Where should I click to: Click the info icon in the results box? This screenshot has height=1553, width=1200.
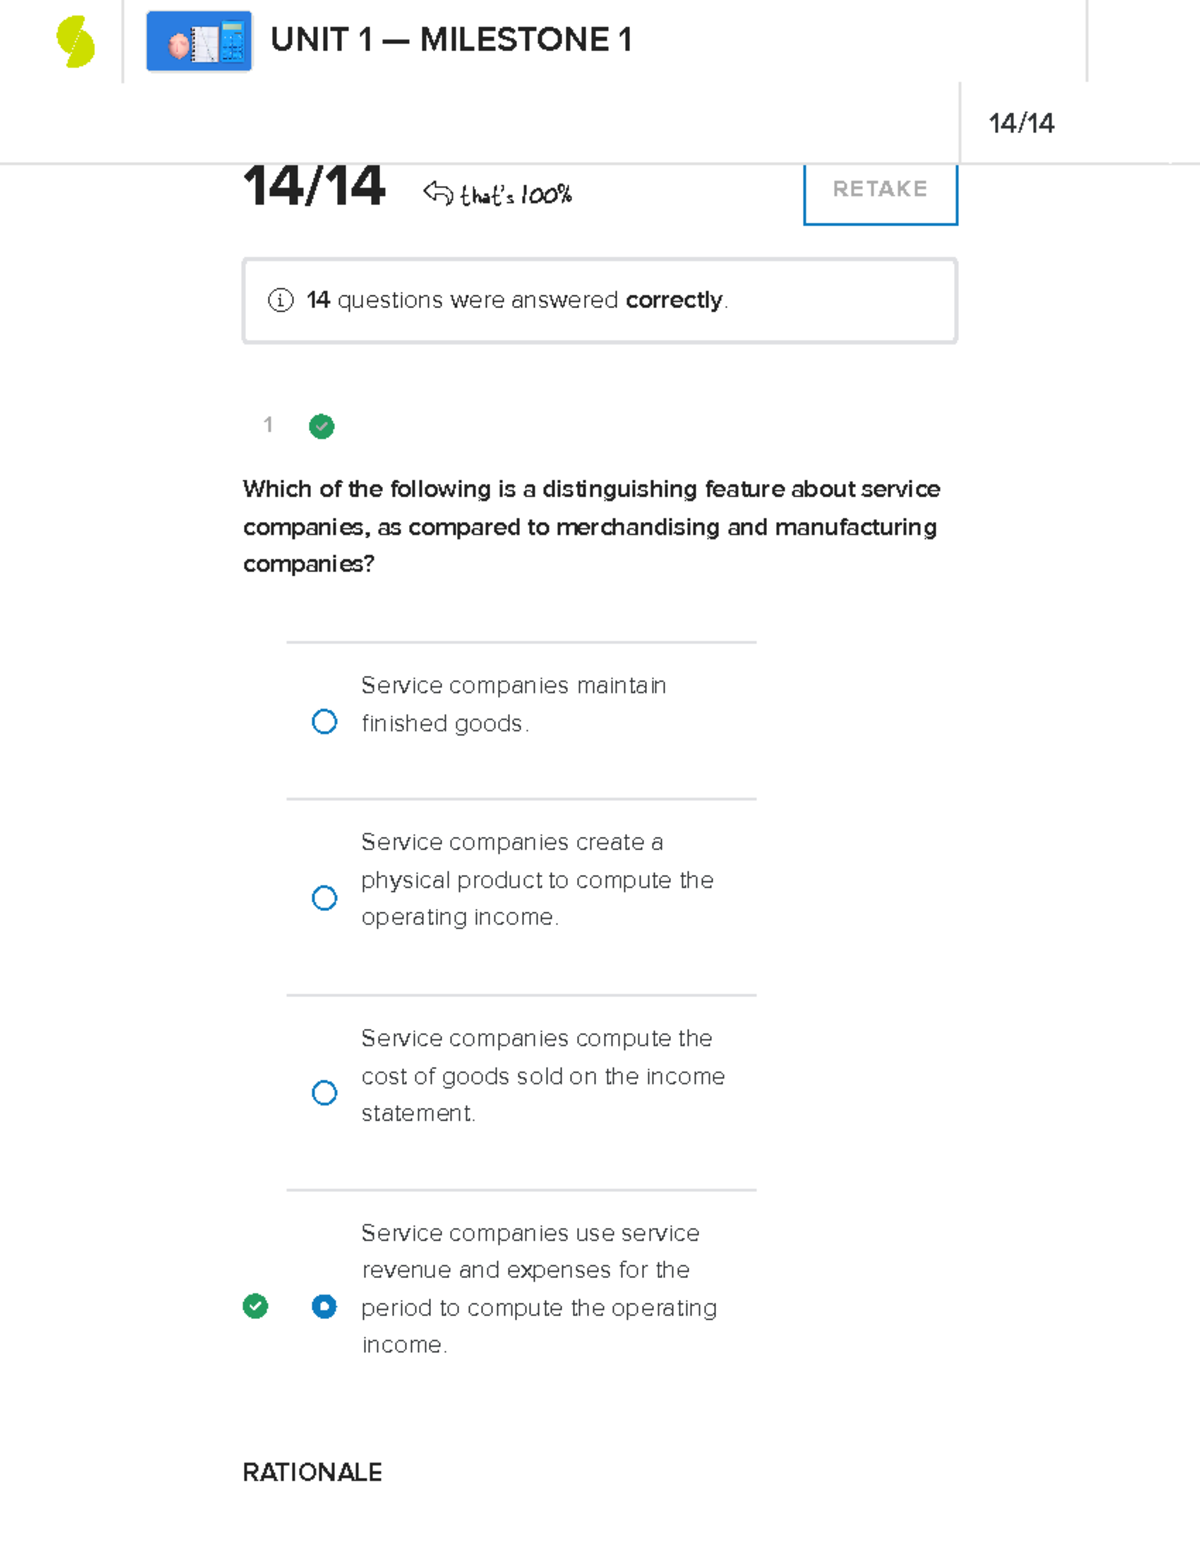pos(281,300)
